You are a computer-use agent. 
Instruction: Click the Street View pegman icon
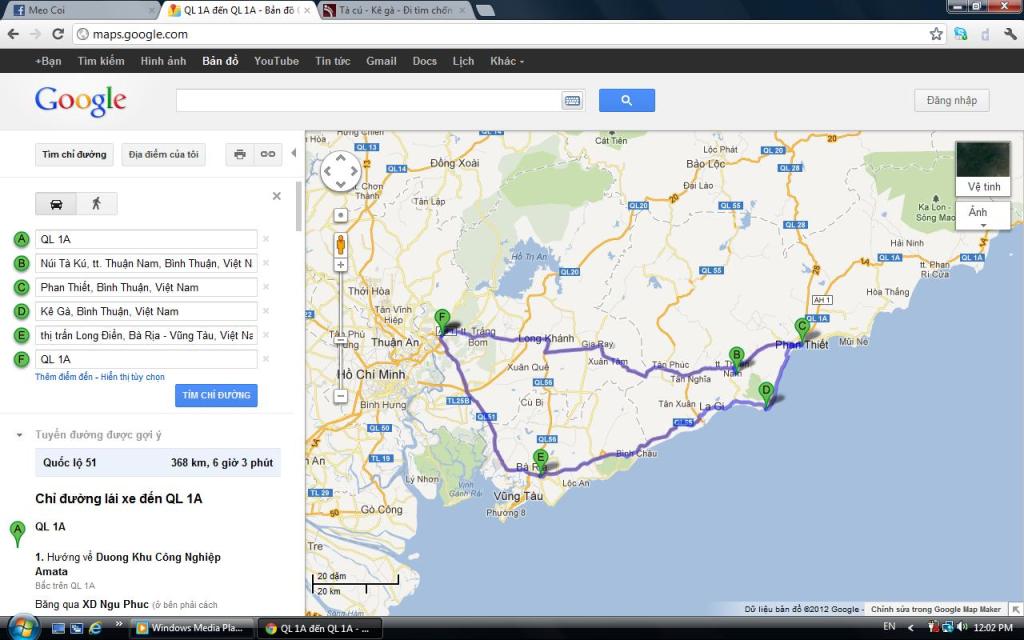tap(340, 244)
